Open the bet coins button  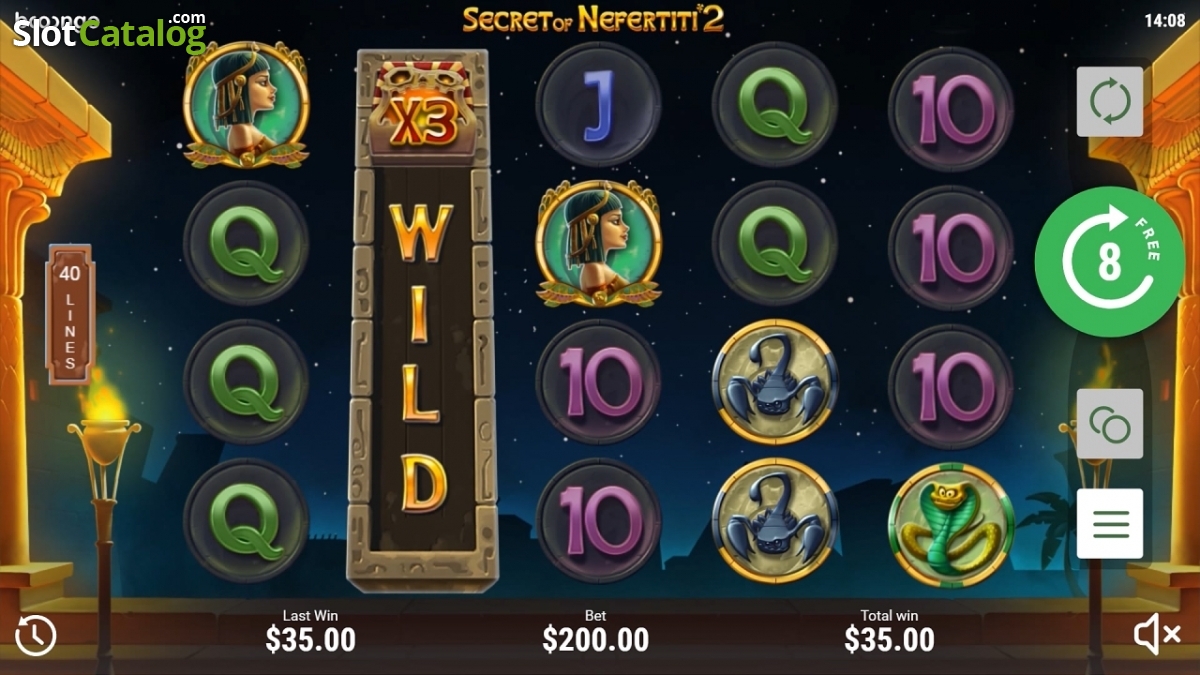tap(1110, 424)
